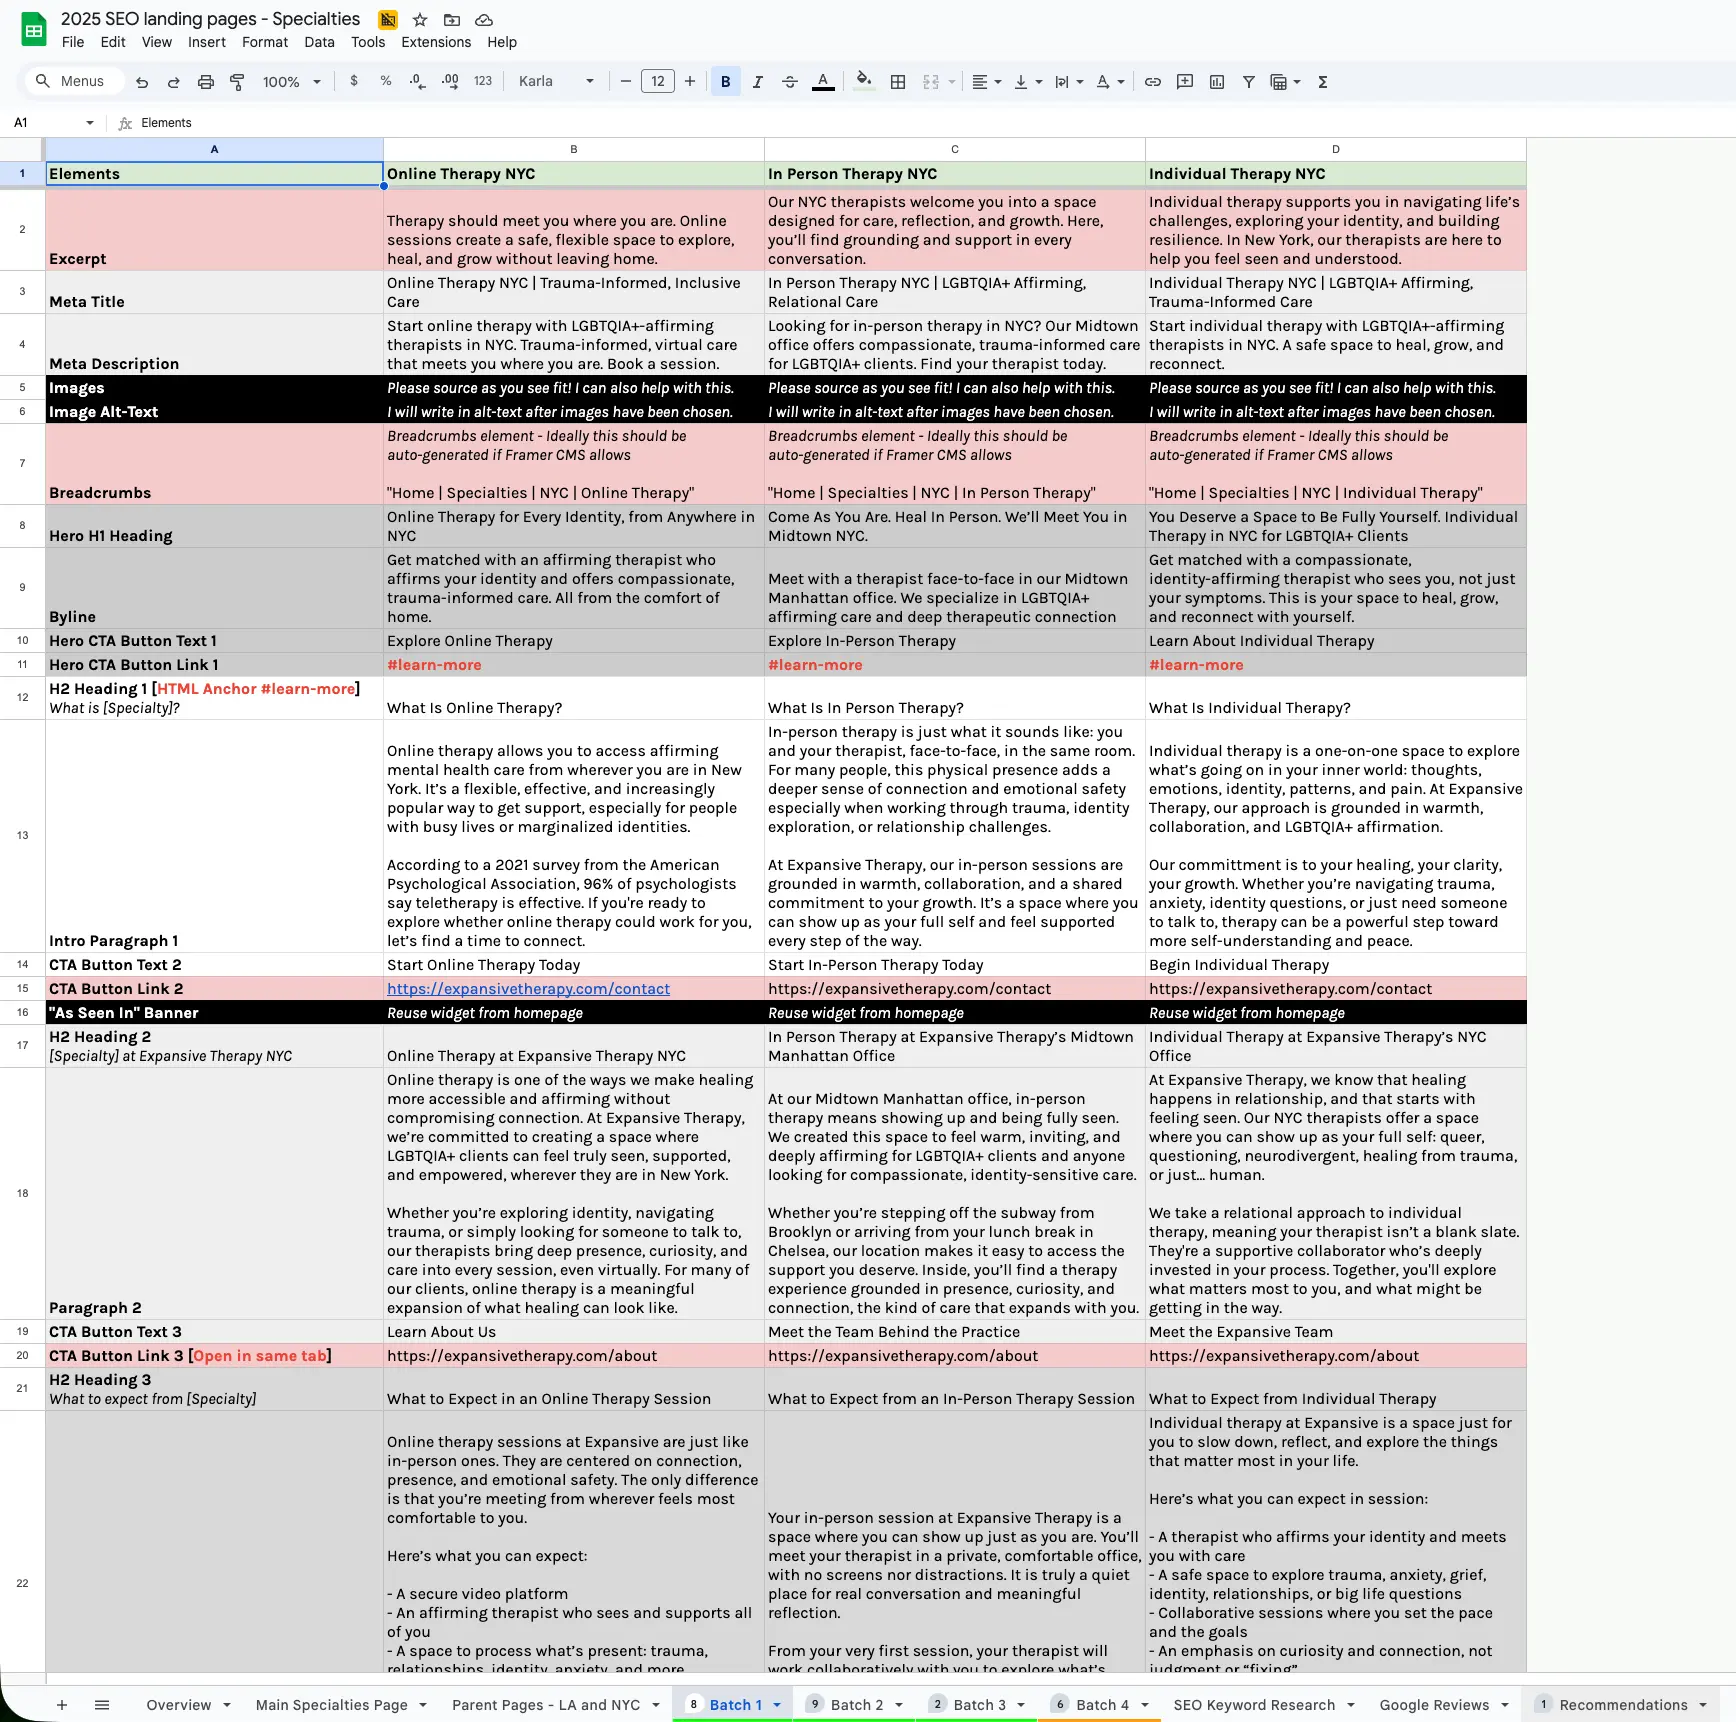The height and width of the screenshot is (1722, 1736).
Task: Switch to the SEO Keyword Research tab
Action: pos(1253,1705)
